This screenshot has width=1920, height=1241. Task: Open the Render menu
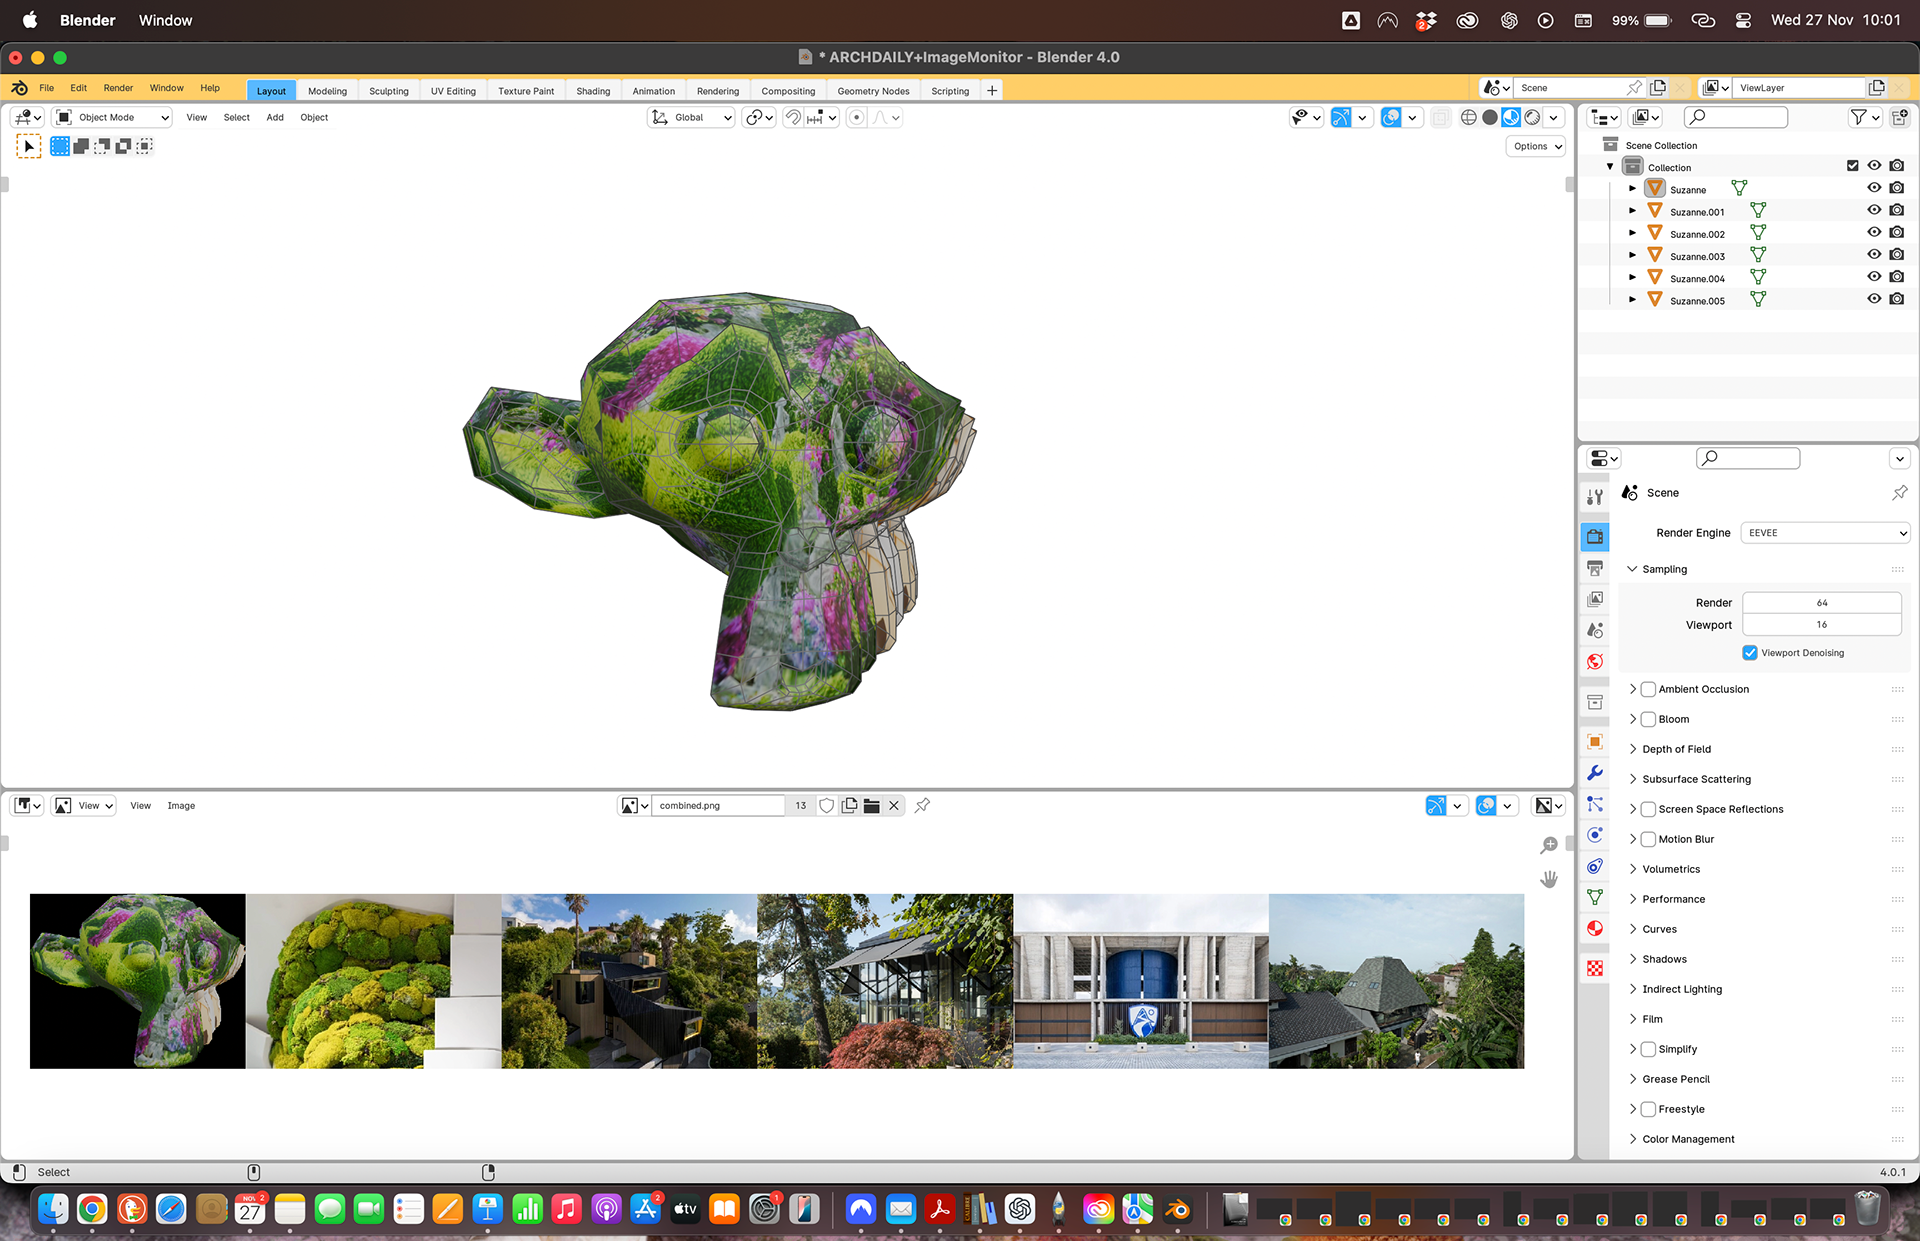point(118,88)
